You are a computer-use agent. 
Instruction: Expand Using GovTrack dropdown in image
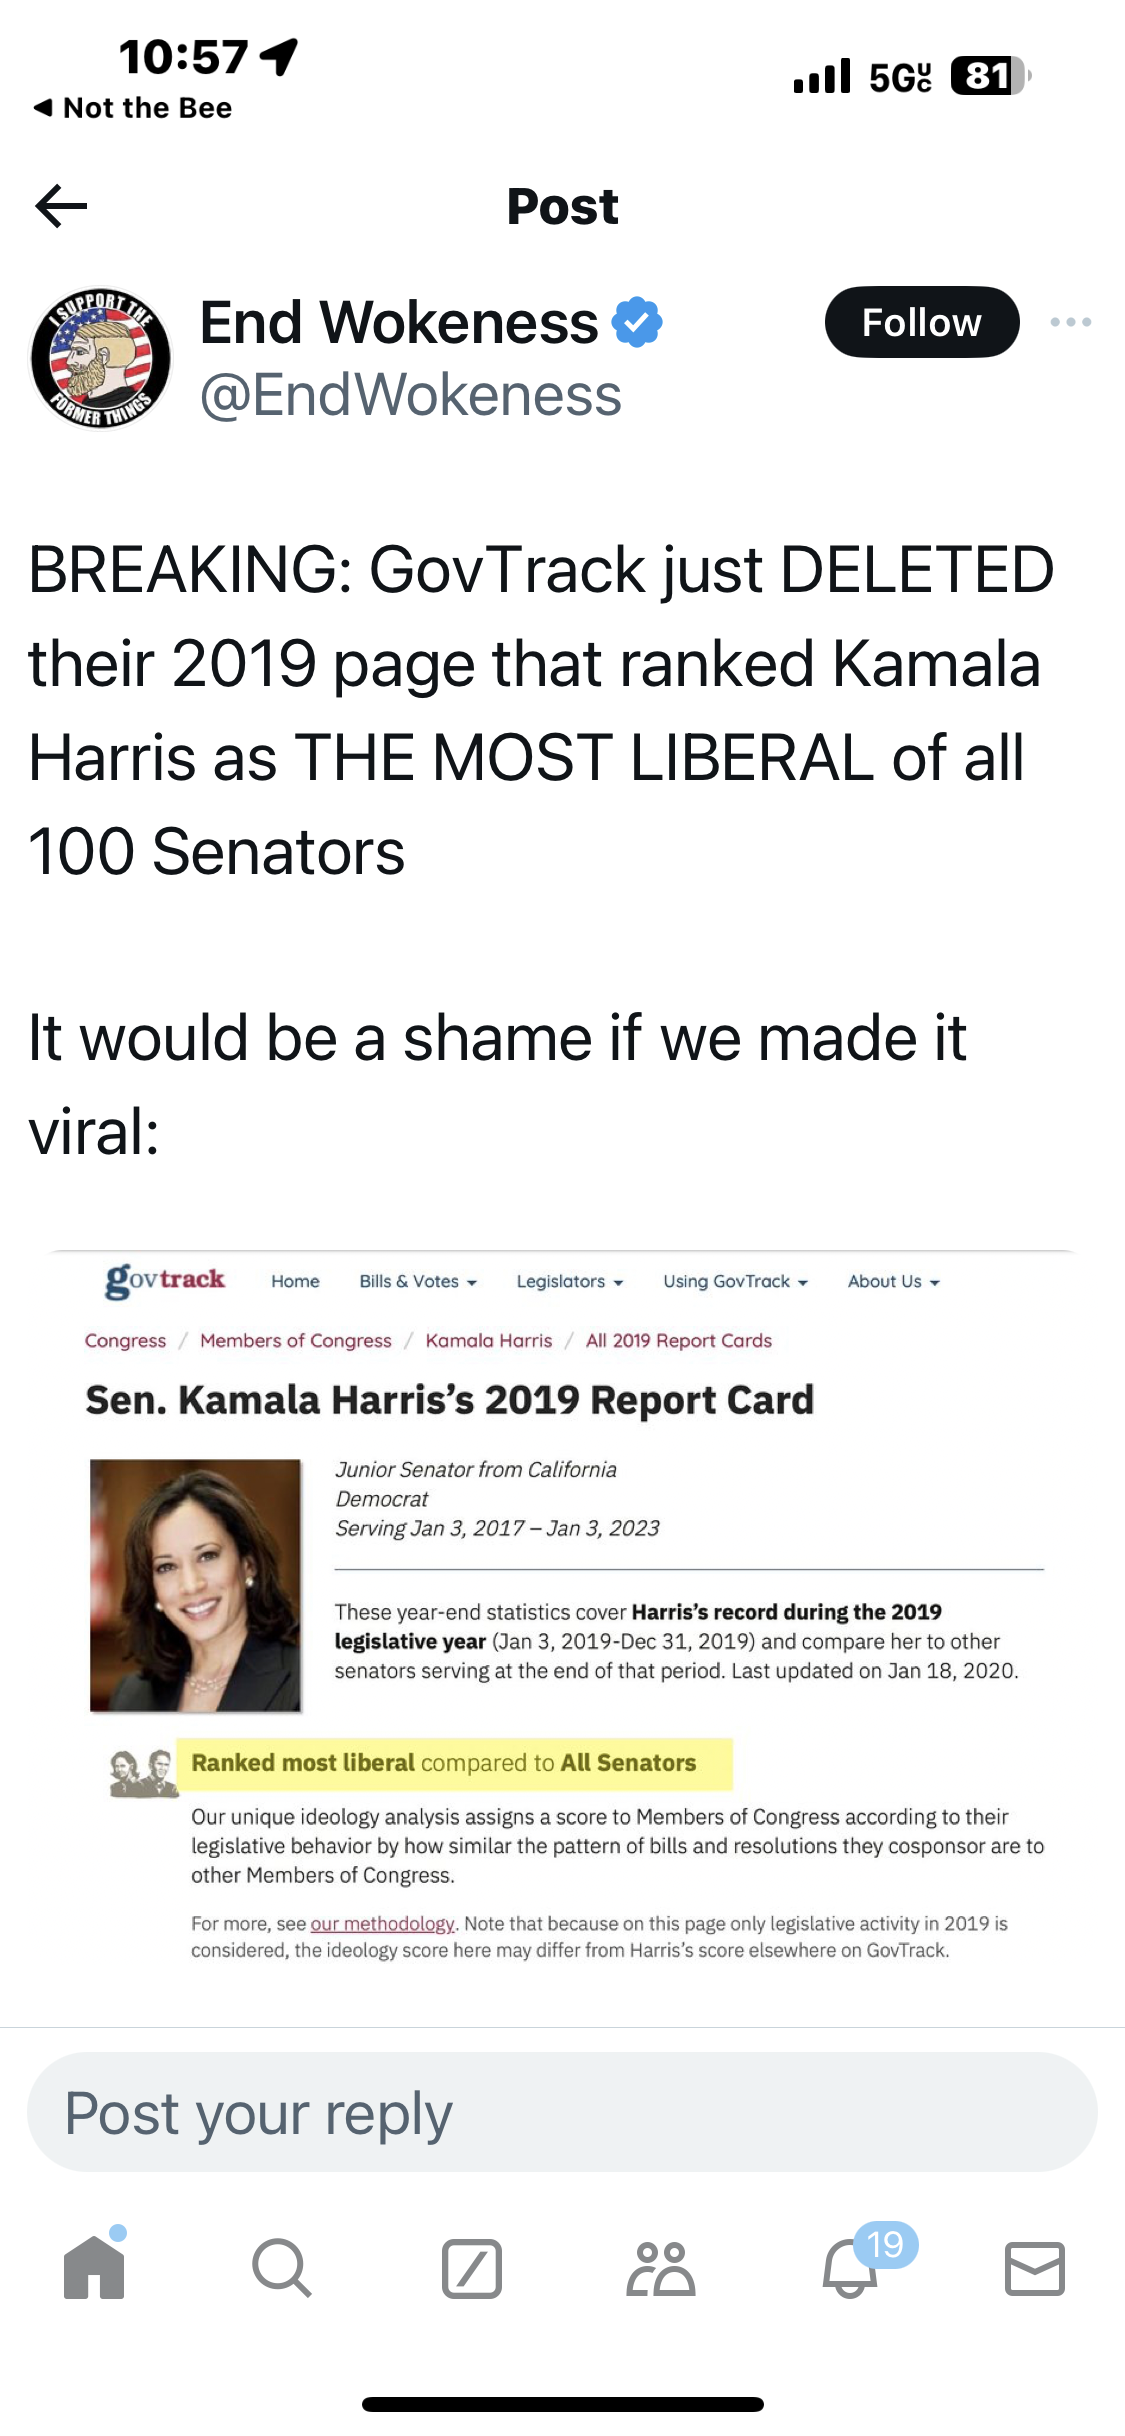(735, 1281)
